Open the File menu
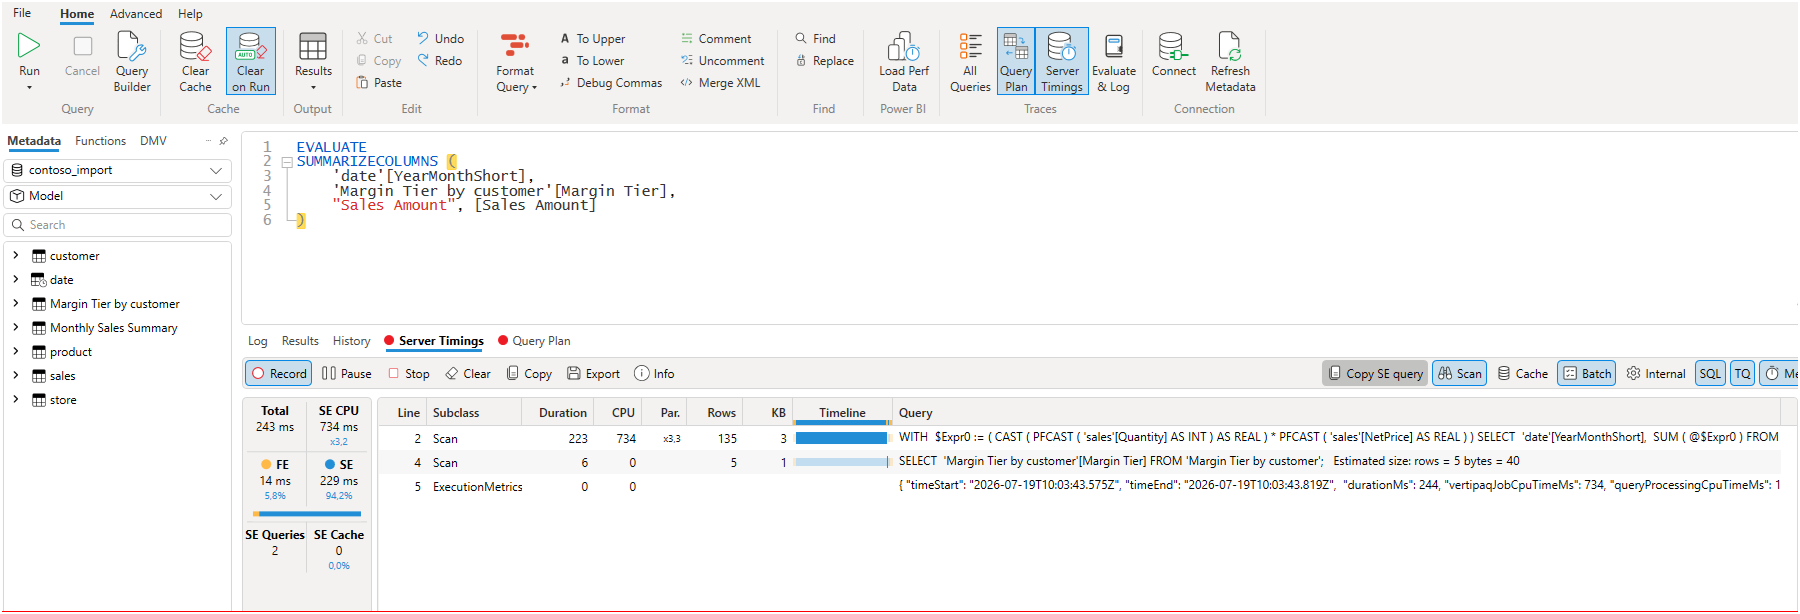Image resolution: width=1800 pixels, height=614 pixels. tap(22, 13)
